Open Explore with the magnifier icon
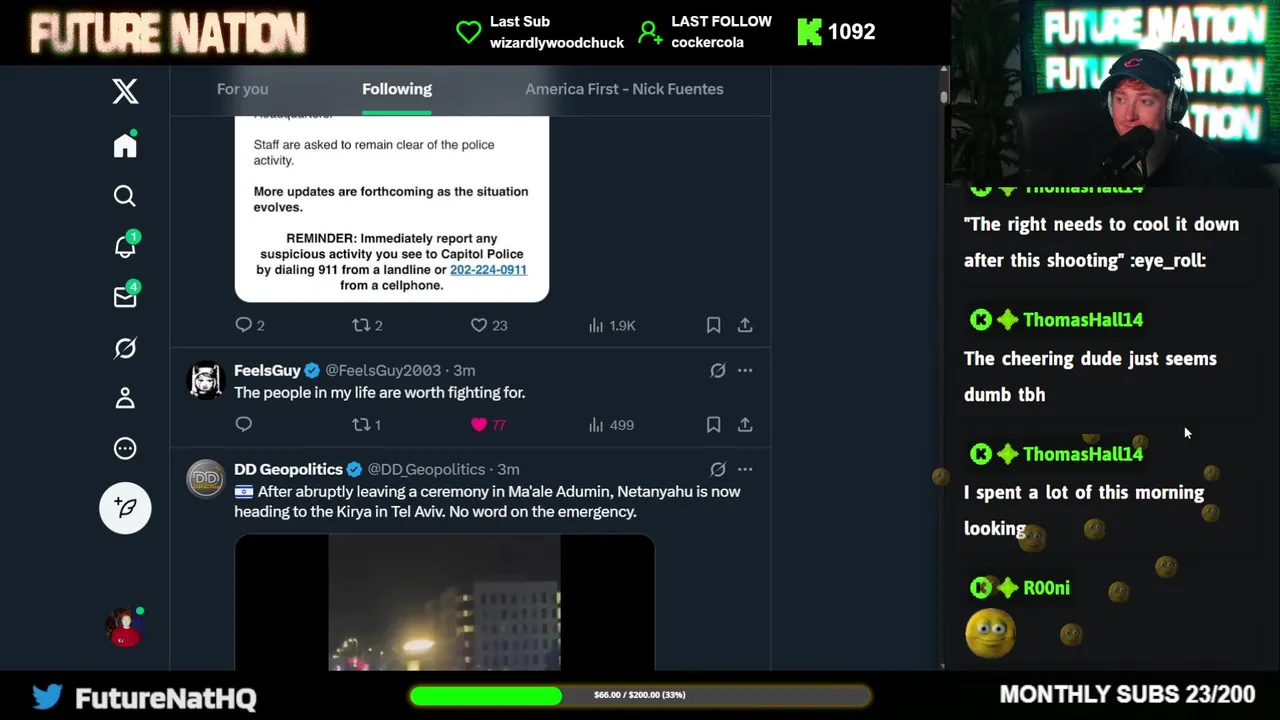Image resolution: width=1280 pixels, height=720 pixels. coord(125,196)
